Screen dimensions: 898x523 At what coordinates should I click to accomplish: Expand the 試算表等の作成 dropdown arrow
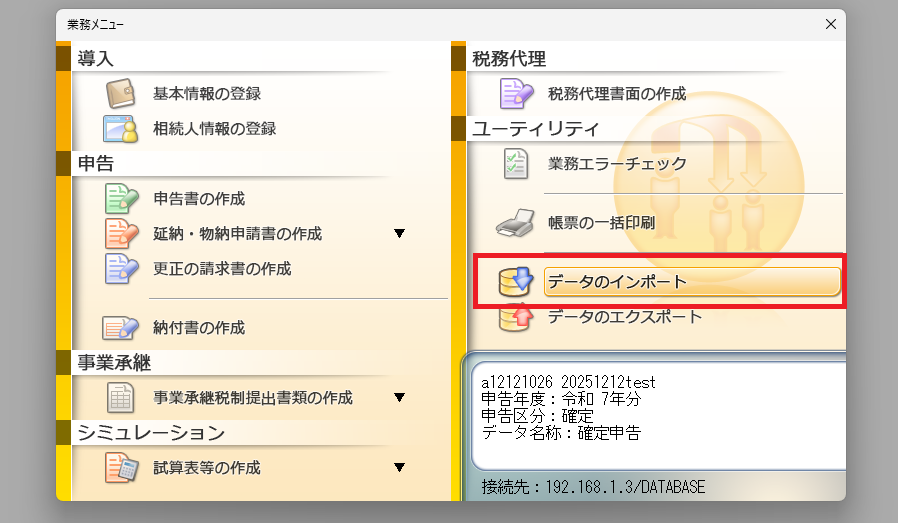click(x=400, y=467)
